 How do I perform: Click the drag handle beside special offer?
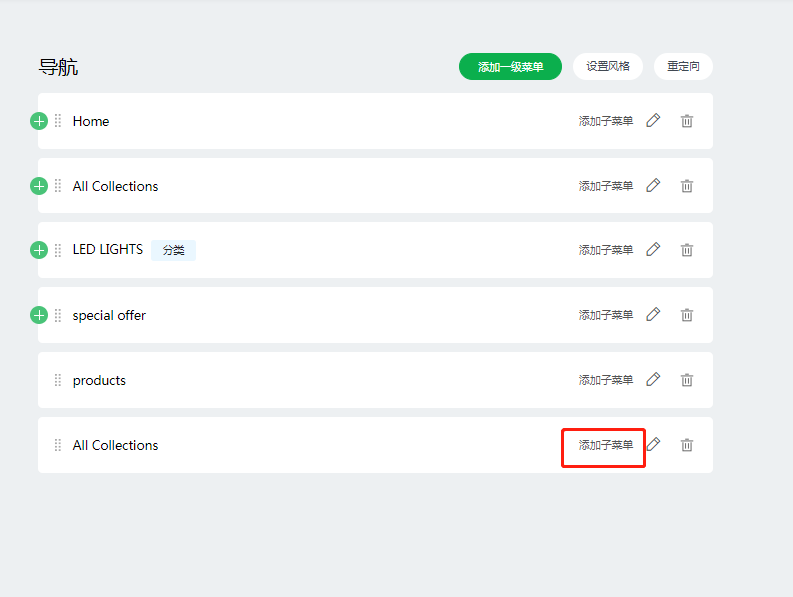[x=58, y=315]
